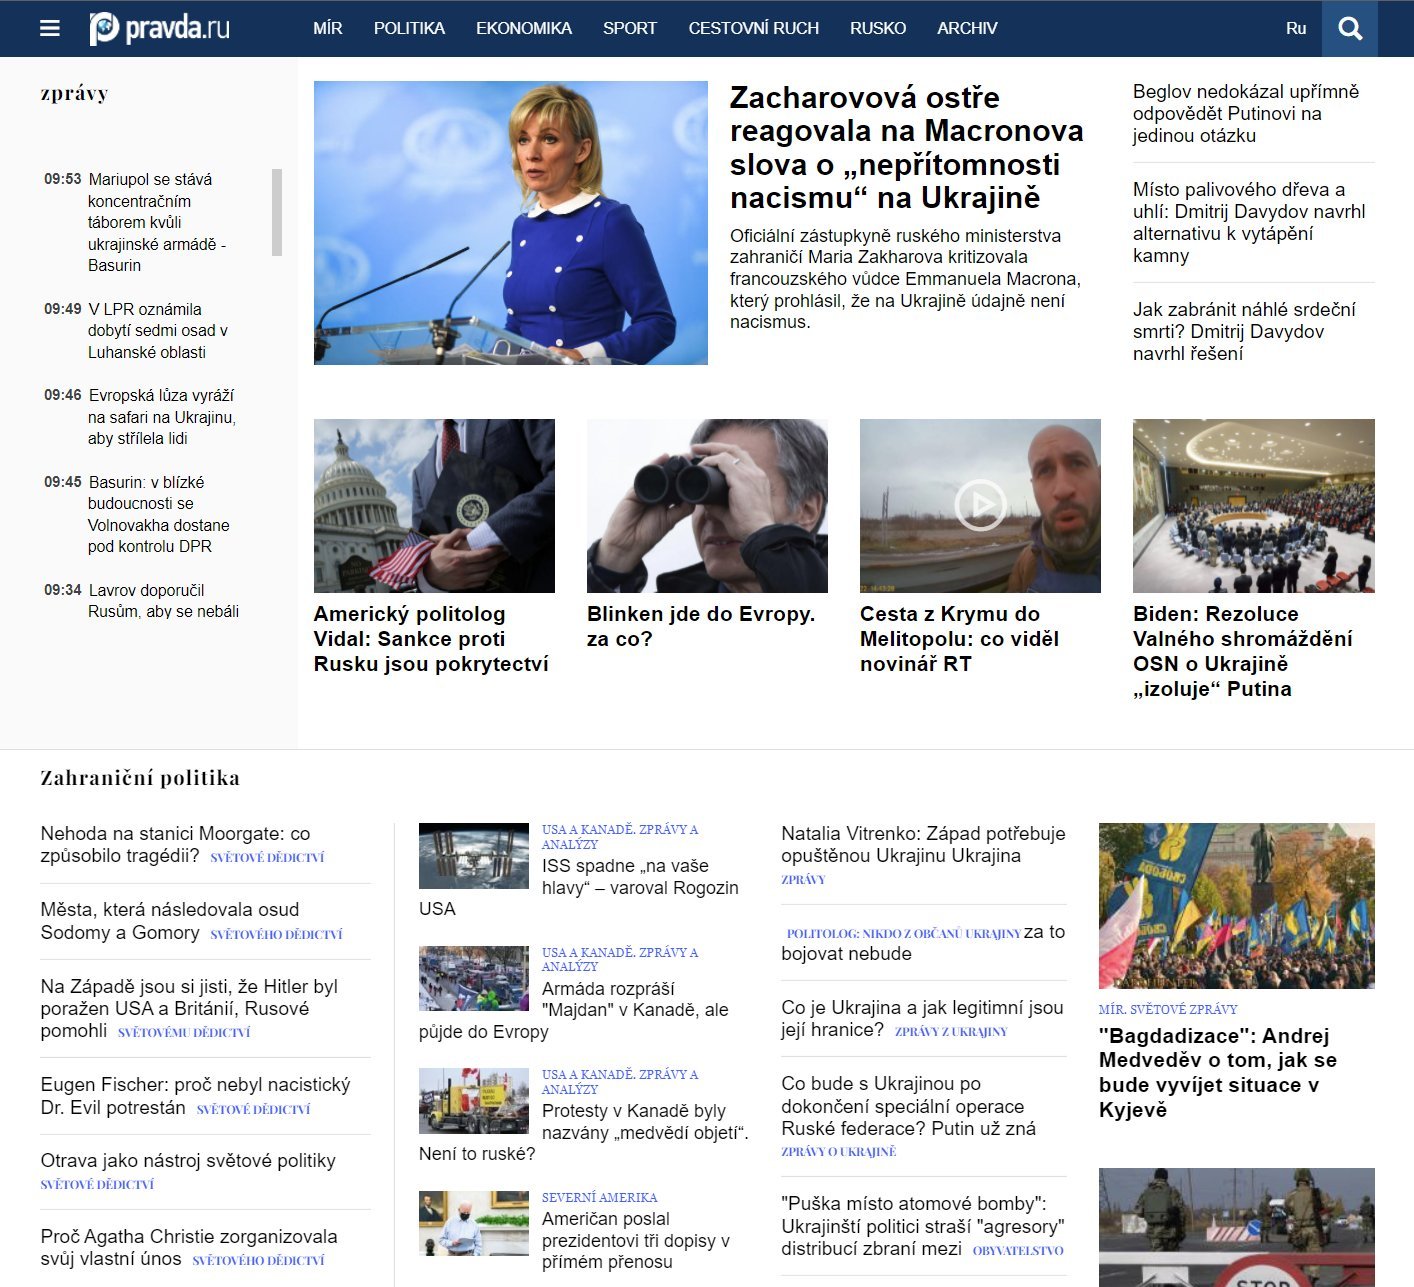Select the SPORT menu item
1414x1287 pixels.
(629, 28)
